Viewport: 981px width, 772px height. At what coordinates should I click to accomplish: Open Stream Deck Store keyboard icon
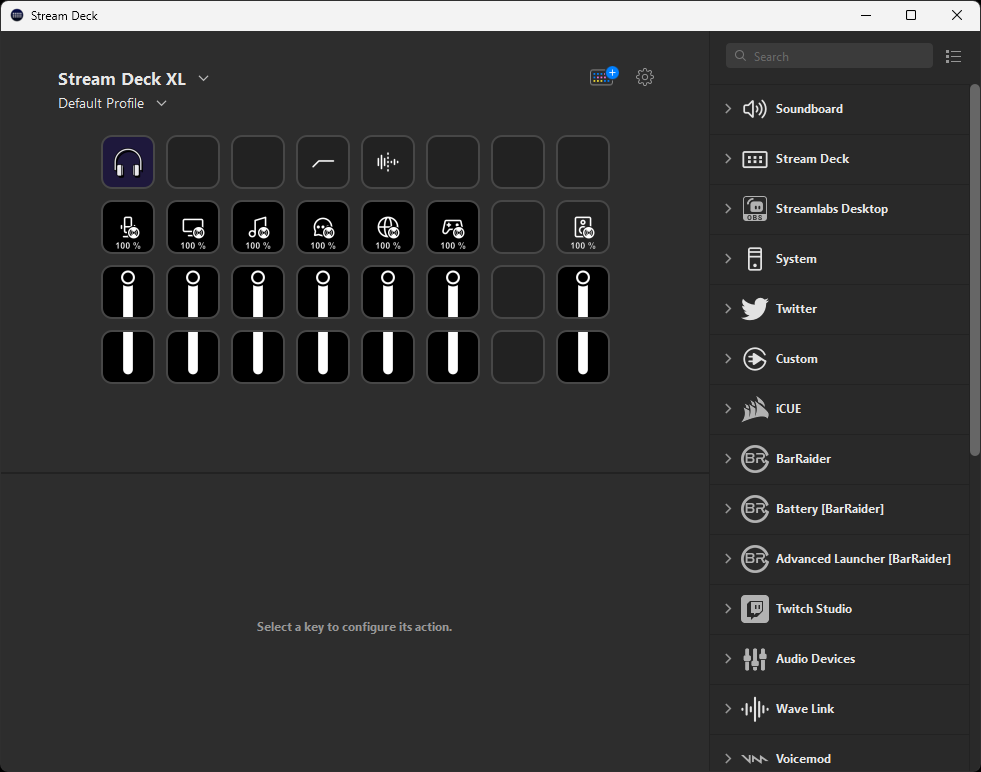(x=603, y=77)
